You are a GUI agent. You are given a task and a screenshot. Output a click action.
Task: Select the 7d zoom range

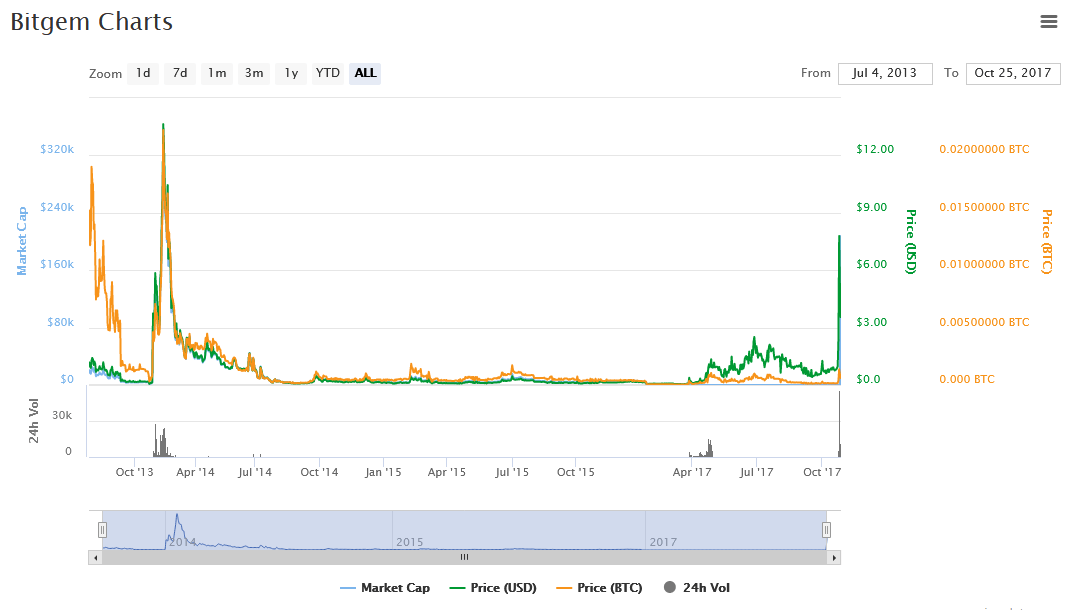pos(180,73)
